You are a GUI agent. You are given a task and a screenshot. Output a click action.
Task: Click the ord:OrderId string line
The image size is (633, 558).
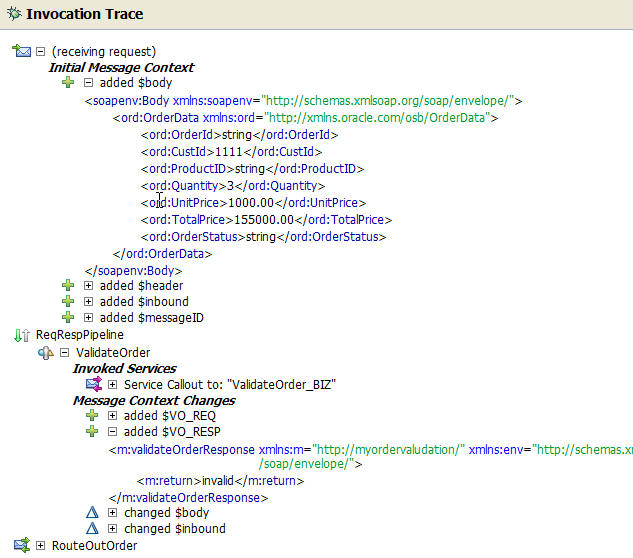click(239, 135)
